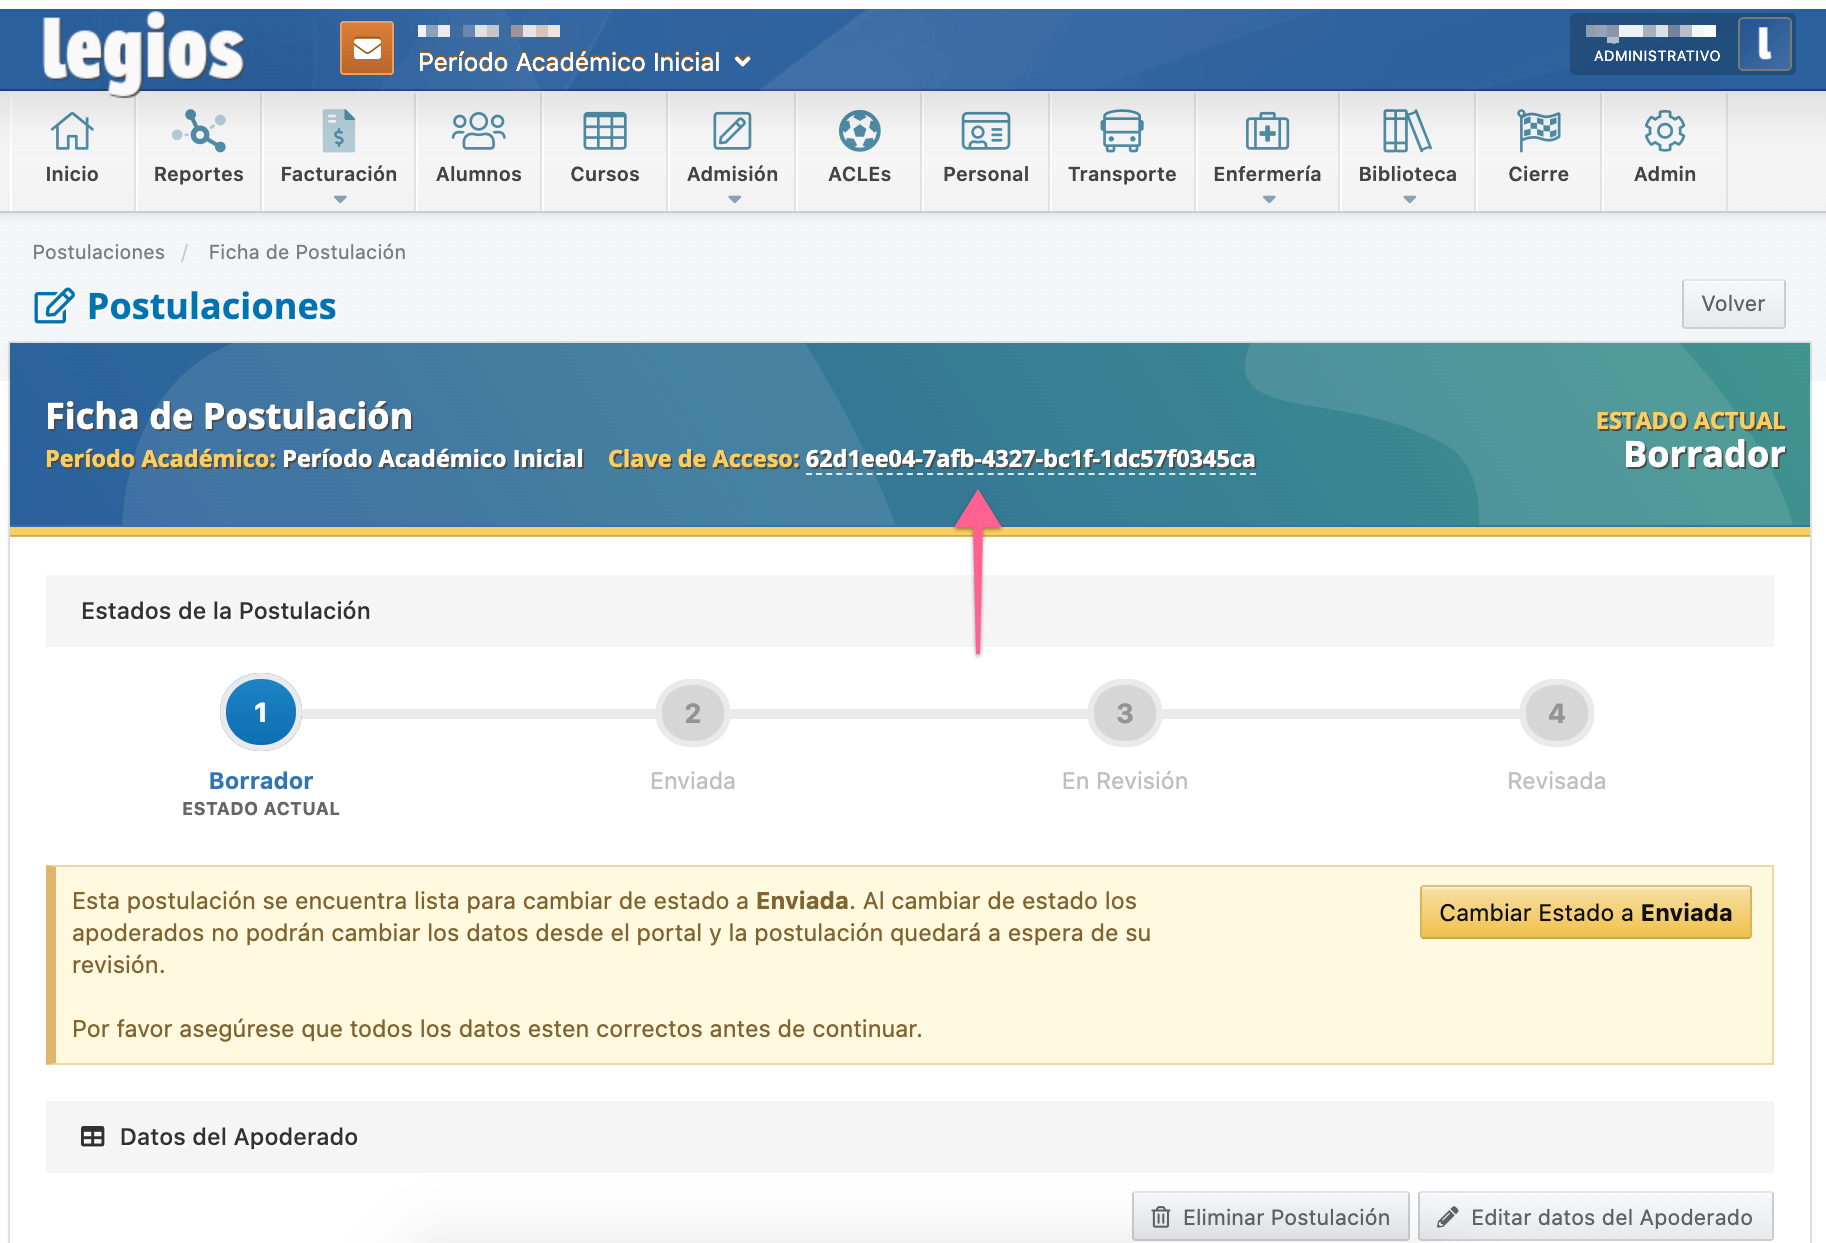Click the Volver button

pyautogui.click(x=1733, y=303)
